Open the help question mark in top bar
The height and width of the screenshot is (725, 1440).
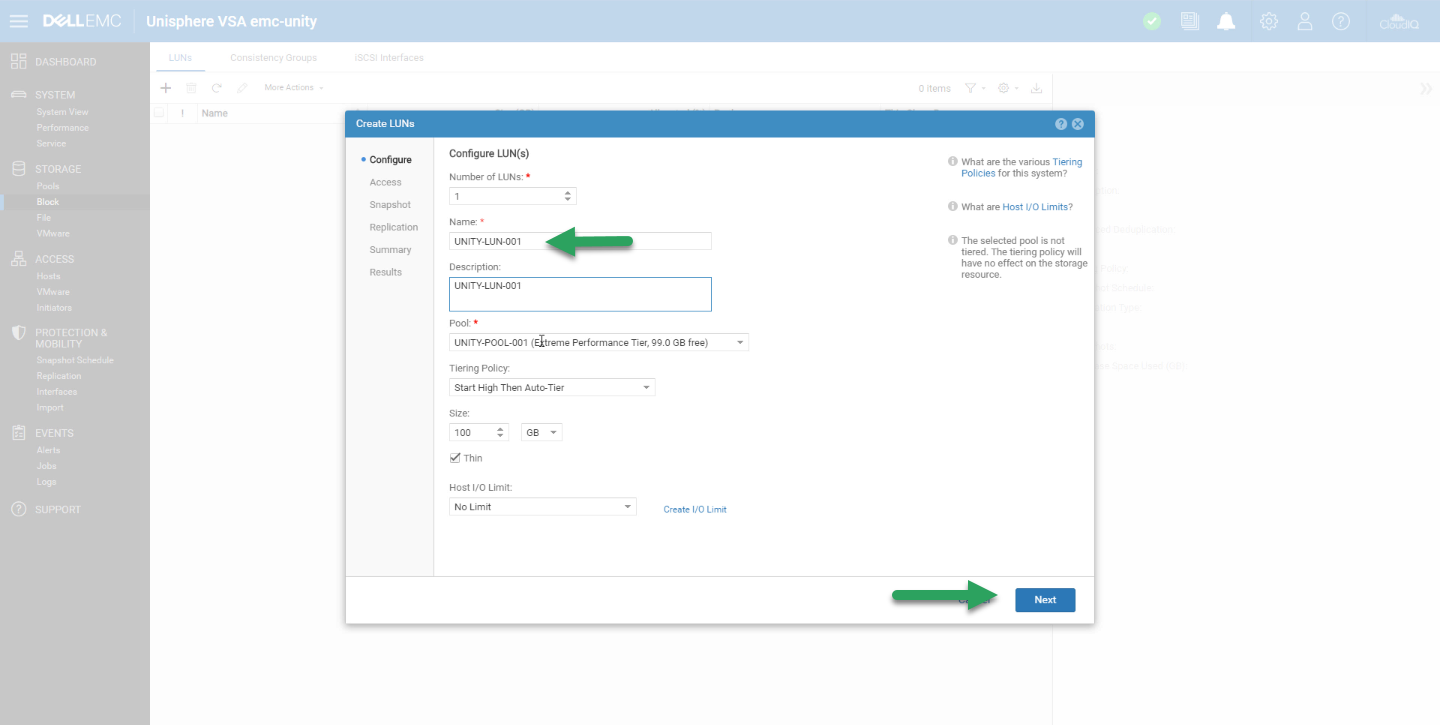[x=1341, y=21]
